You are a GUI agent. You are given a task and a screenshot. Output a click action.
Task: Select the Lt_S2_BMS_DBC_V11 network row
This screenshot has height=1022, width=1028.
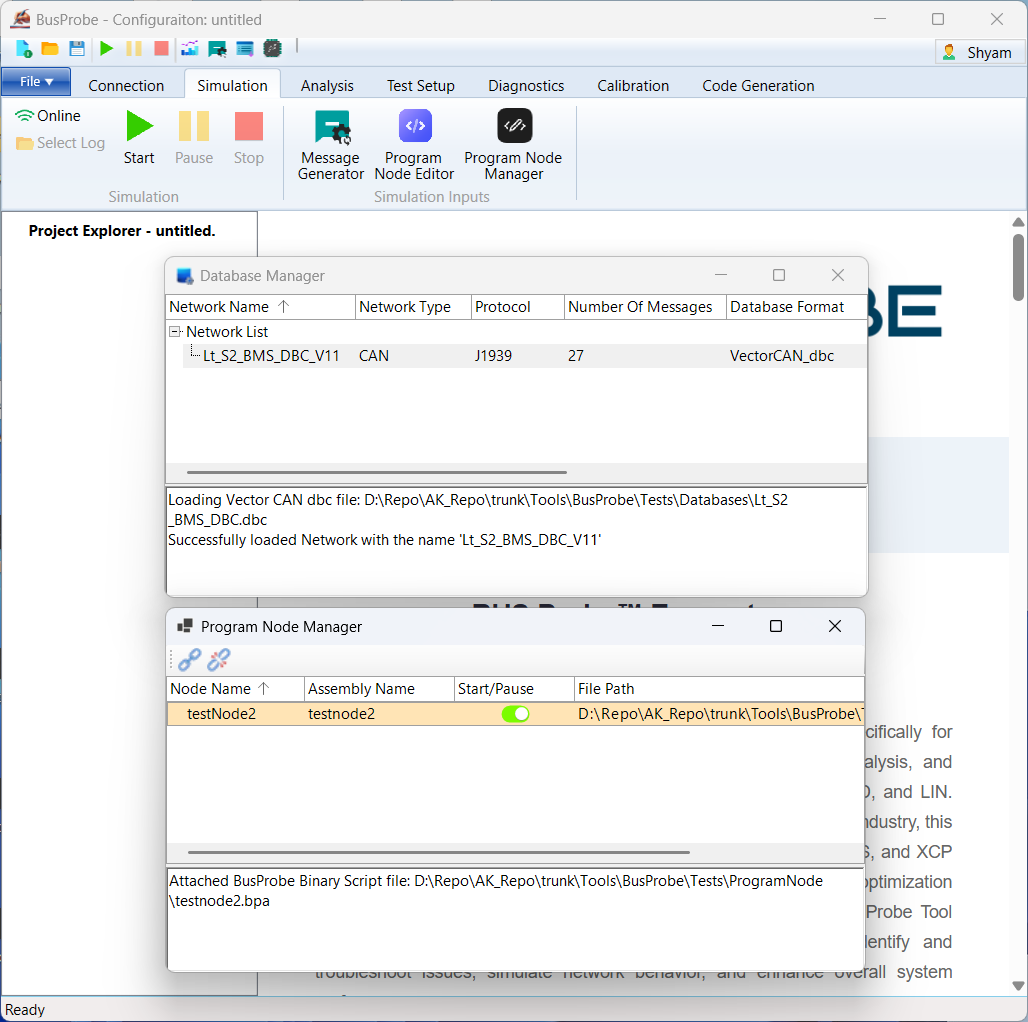(271, 356)
